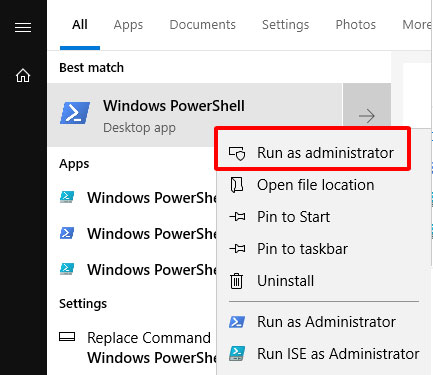Screen dimensions: 433x375
Task: Click the Home icon in sidebar
Action: (x=23, y=75)
